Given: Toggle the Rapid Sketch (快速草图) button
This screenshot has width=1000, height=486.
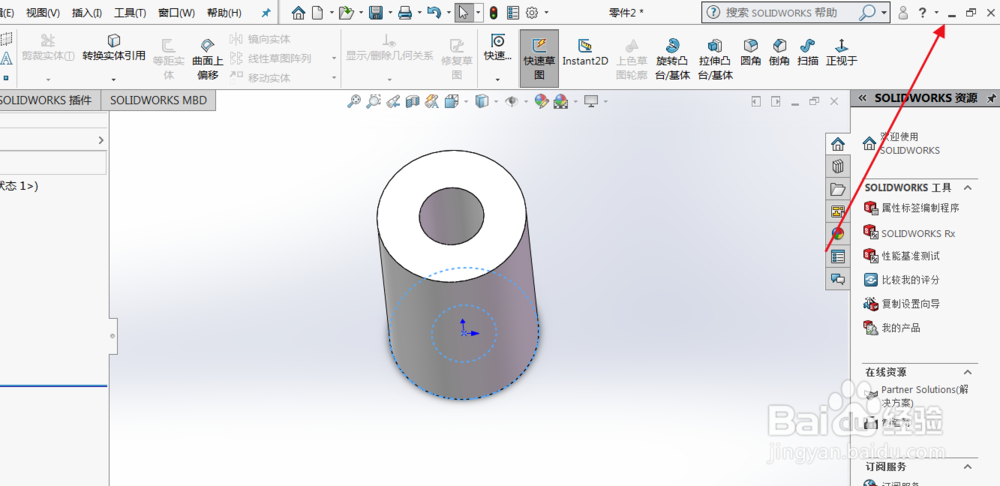Looking at the screenshot, I should point(540,59).
